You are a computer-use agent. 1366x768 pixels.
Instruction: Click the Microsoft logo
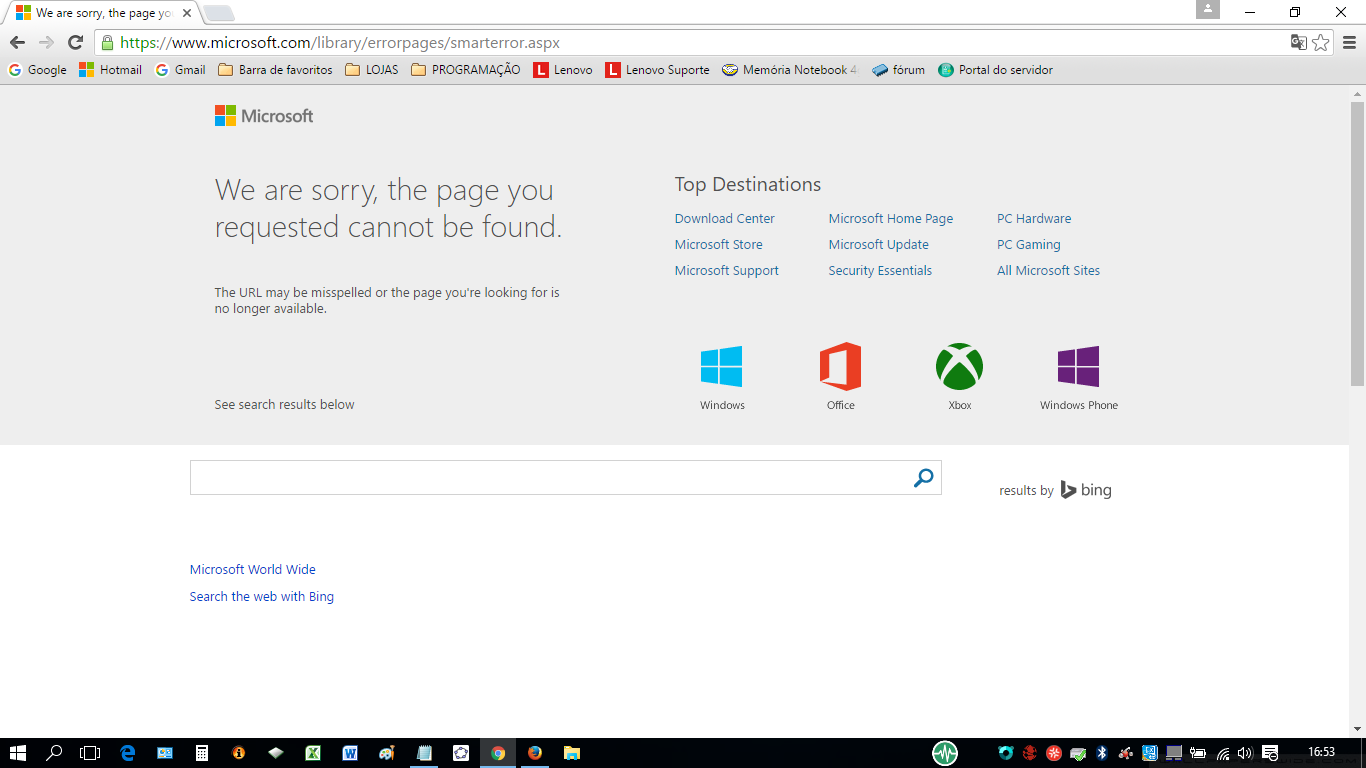(x=264, y=116)
